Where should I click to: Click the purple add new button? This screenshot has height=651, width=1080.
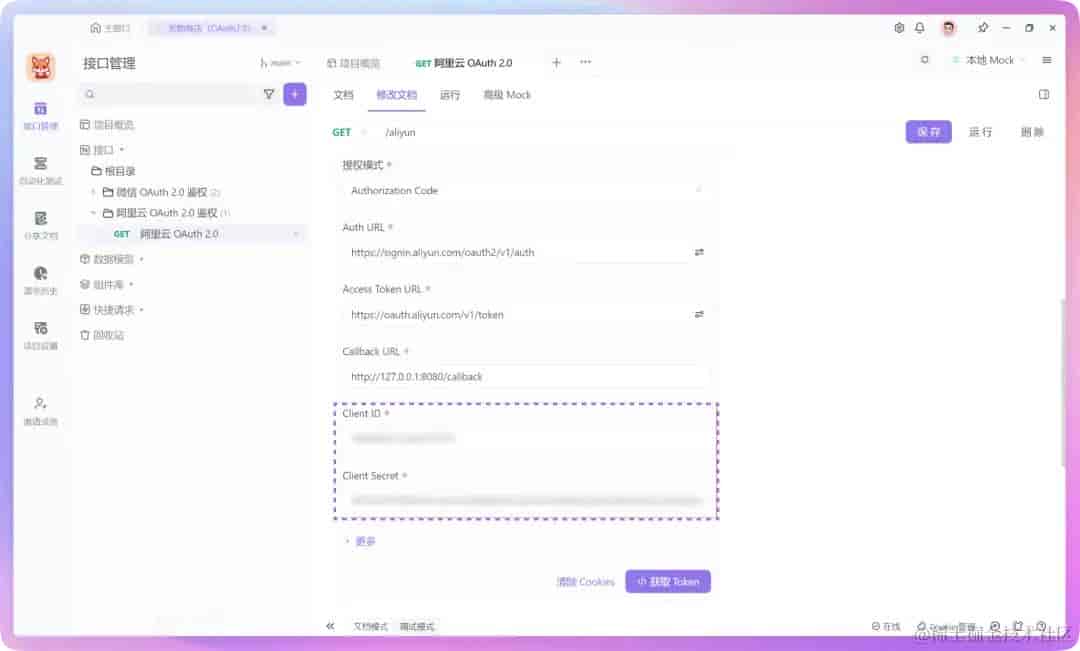[x=295, y=94]
